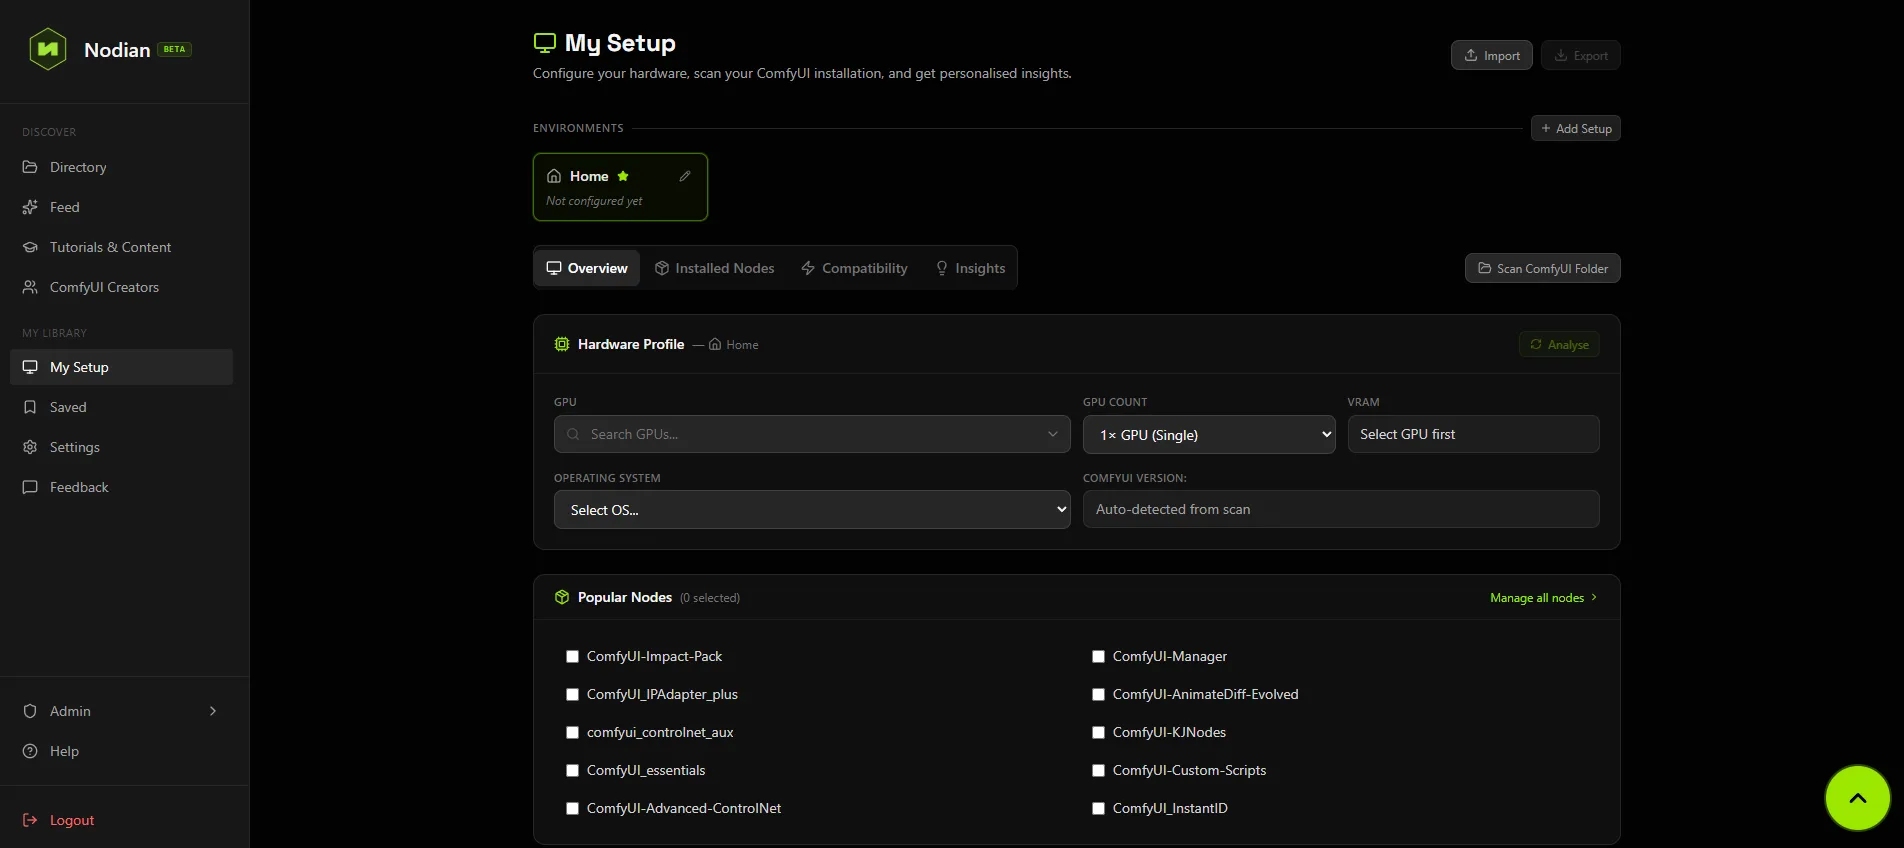Check the ComfyUI-Manager checkbox
Image resolution: width=1904 pixels, height=848 pixels.
[1099, 657]
